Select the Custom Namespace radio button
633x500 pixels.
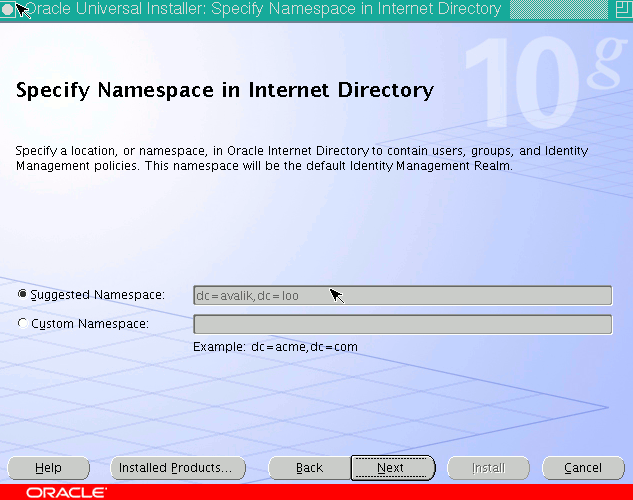click(23, 323)
